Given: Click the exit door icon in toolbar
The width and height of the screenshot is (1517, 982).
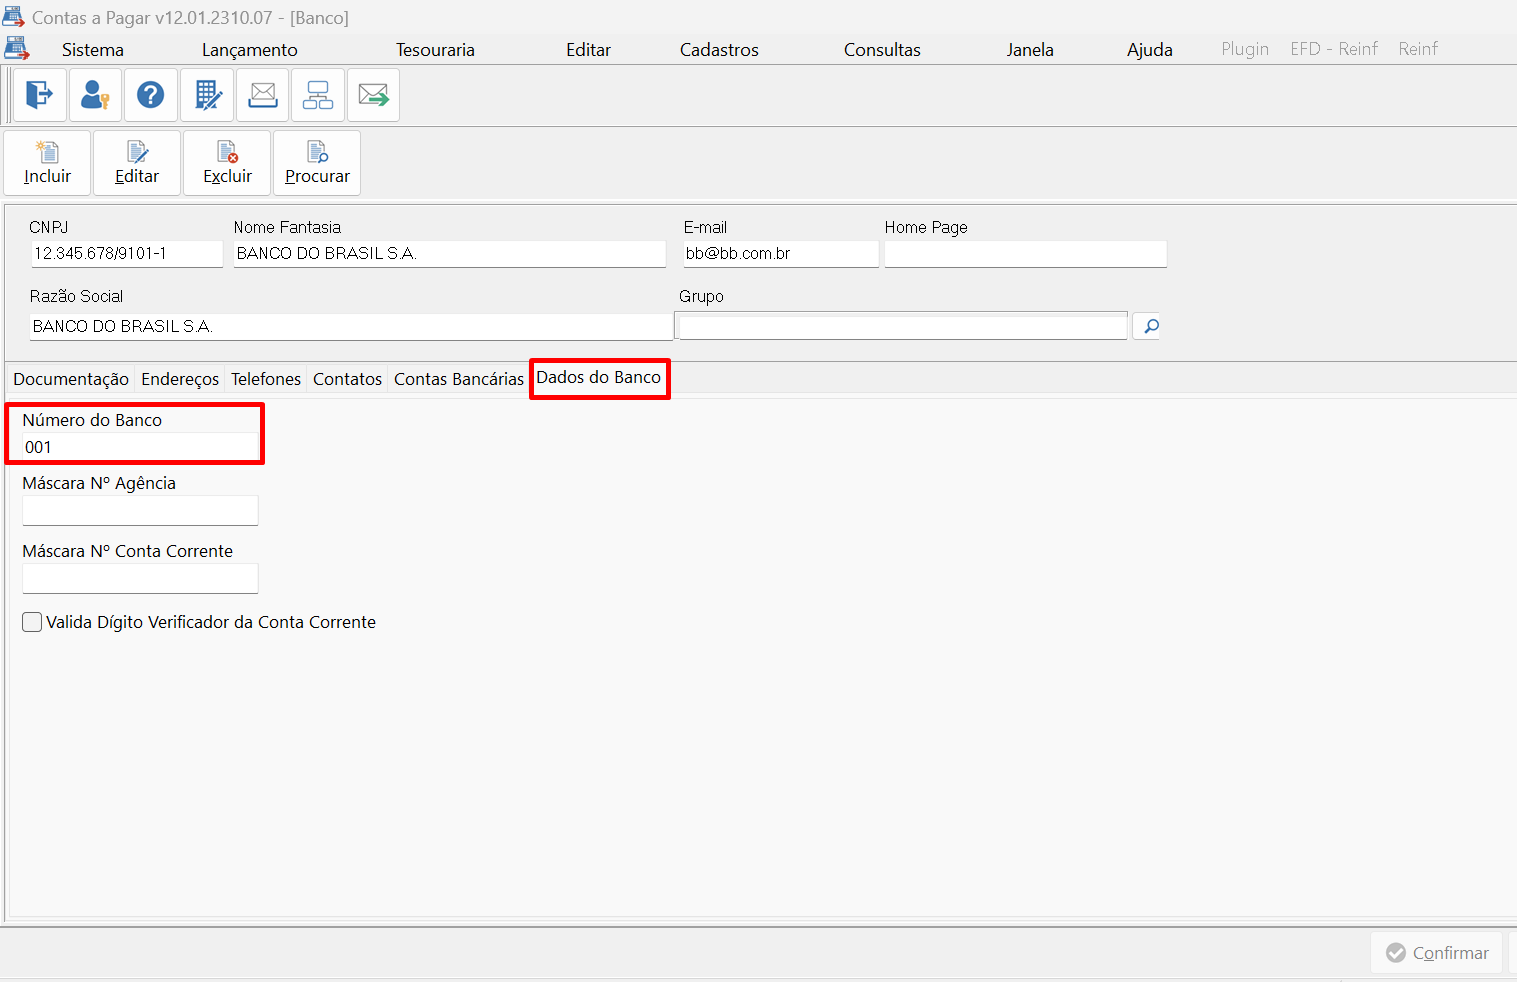Looking at the screenshot, I should pyautogui.click(x=40, y=95).
